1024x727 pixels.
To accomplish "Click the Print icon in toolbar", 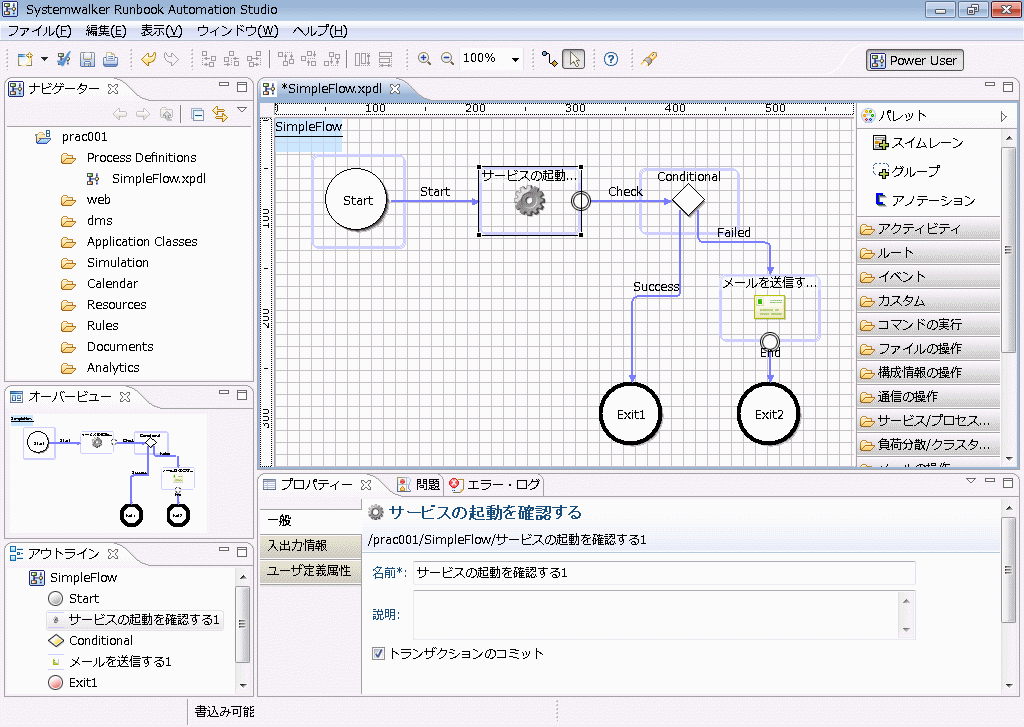I will pos(110,59).
